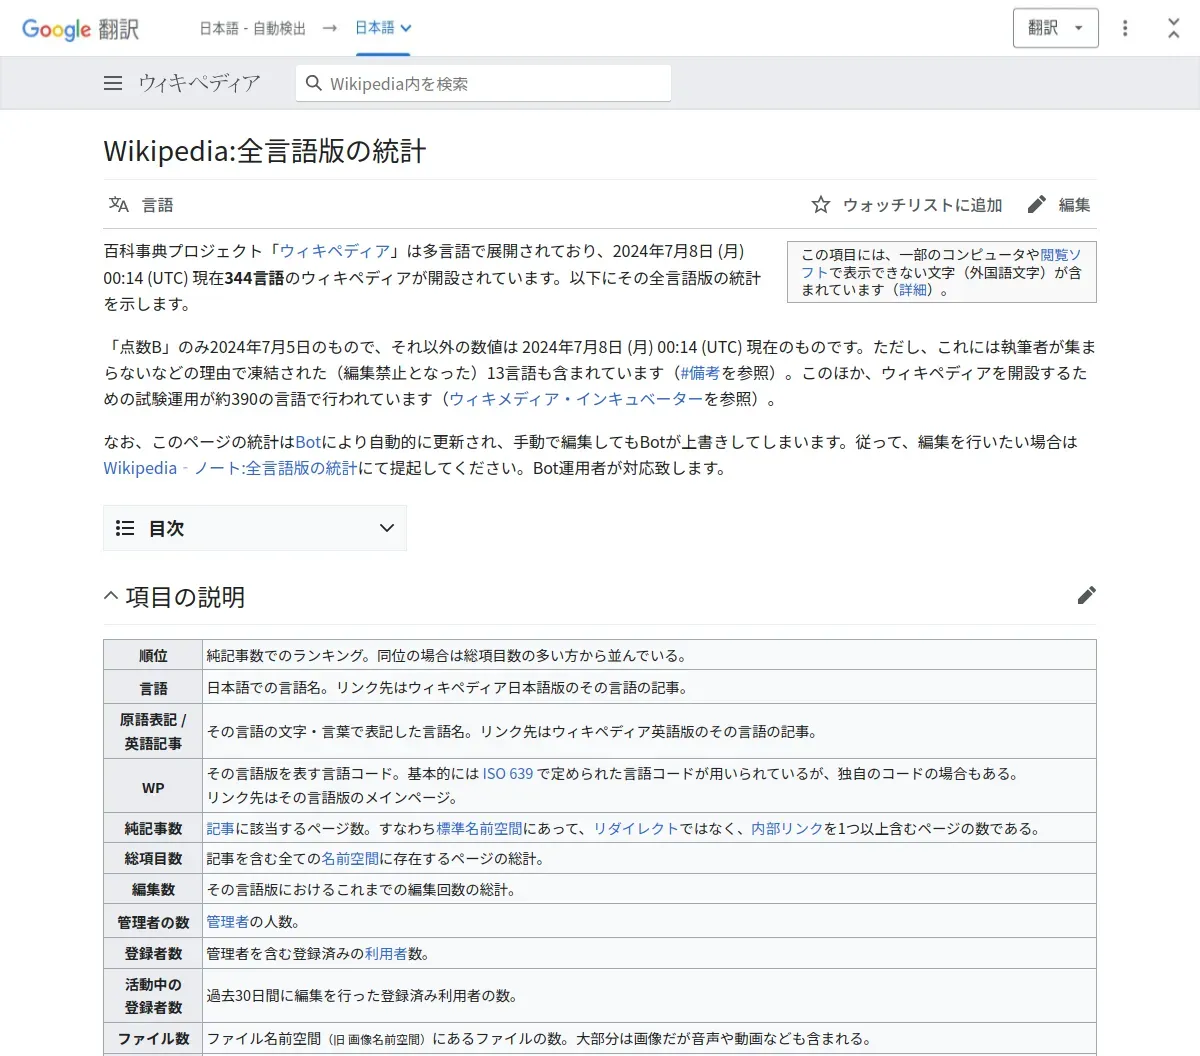The image size is (1200, 1056).
Task: Click the 総項目数 header cell
Action: coord(153,859)
